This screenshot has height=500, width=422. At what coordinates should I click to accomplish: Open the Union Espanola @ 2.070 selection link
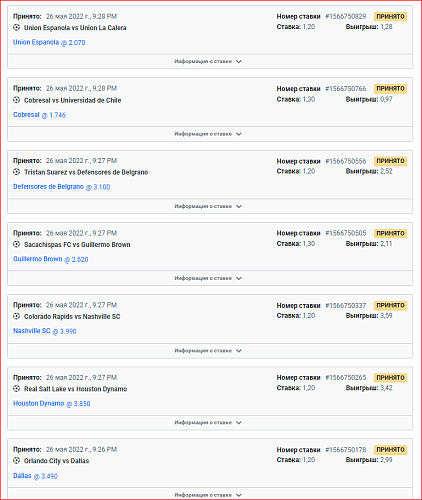(x=49, y=42)
